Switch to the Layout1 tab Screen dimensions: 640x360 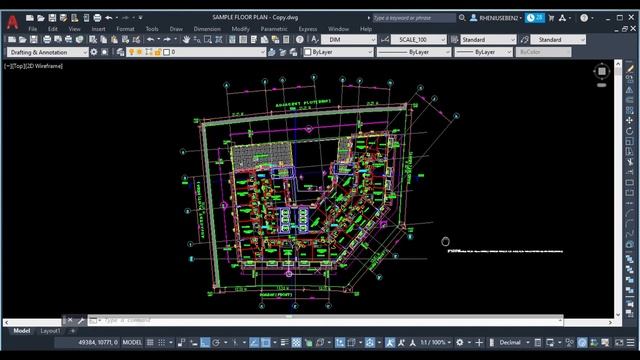click(50, 331)
